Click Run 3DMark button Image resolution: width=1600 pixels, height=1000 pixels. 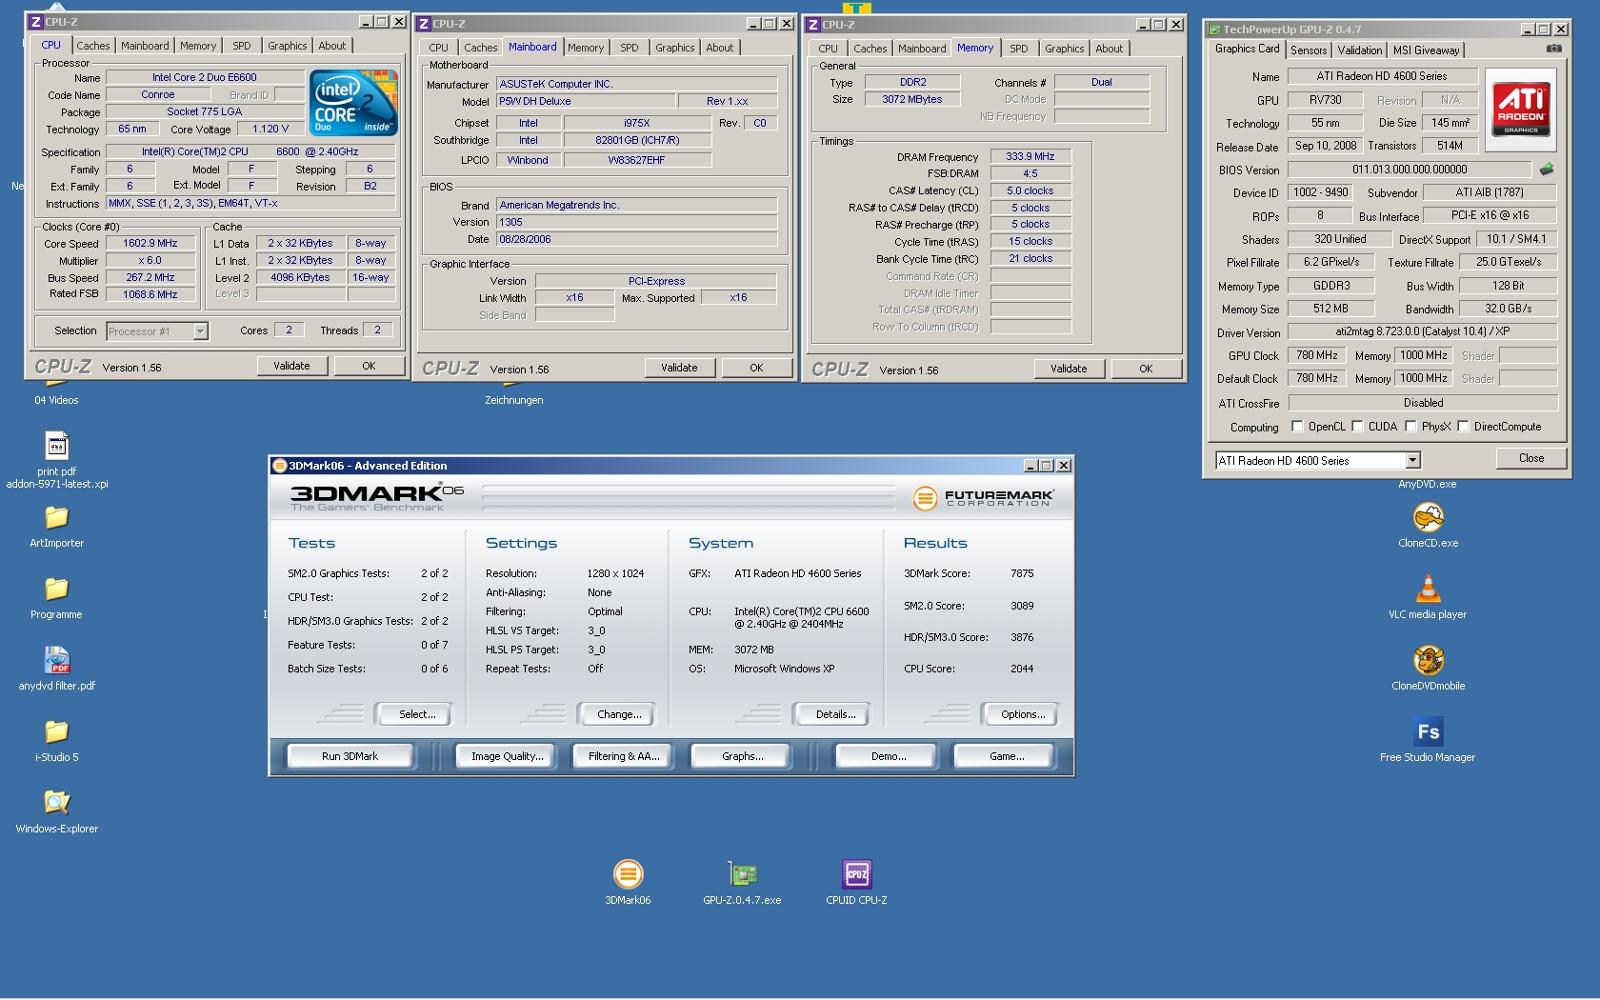click(x=350, y=756)
